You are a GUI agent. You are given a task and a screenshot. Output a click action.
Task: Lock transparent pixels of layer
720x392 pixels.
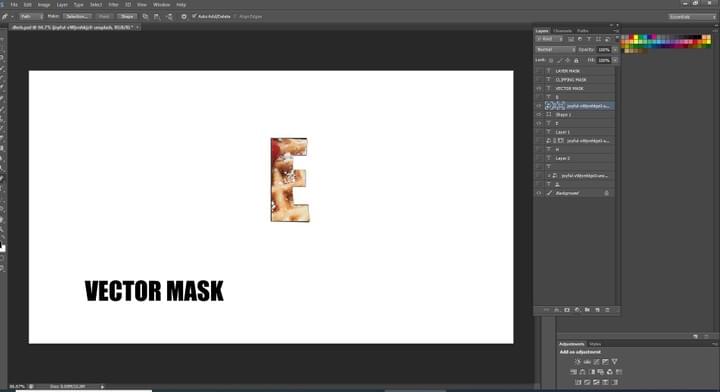coord(551,60)
